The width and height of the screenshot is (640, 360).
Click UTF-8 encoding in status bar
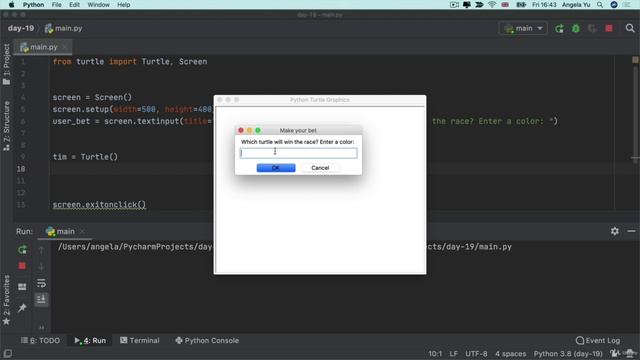click(x=476, y=353)
